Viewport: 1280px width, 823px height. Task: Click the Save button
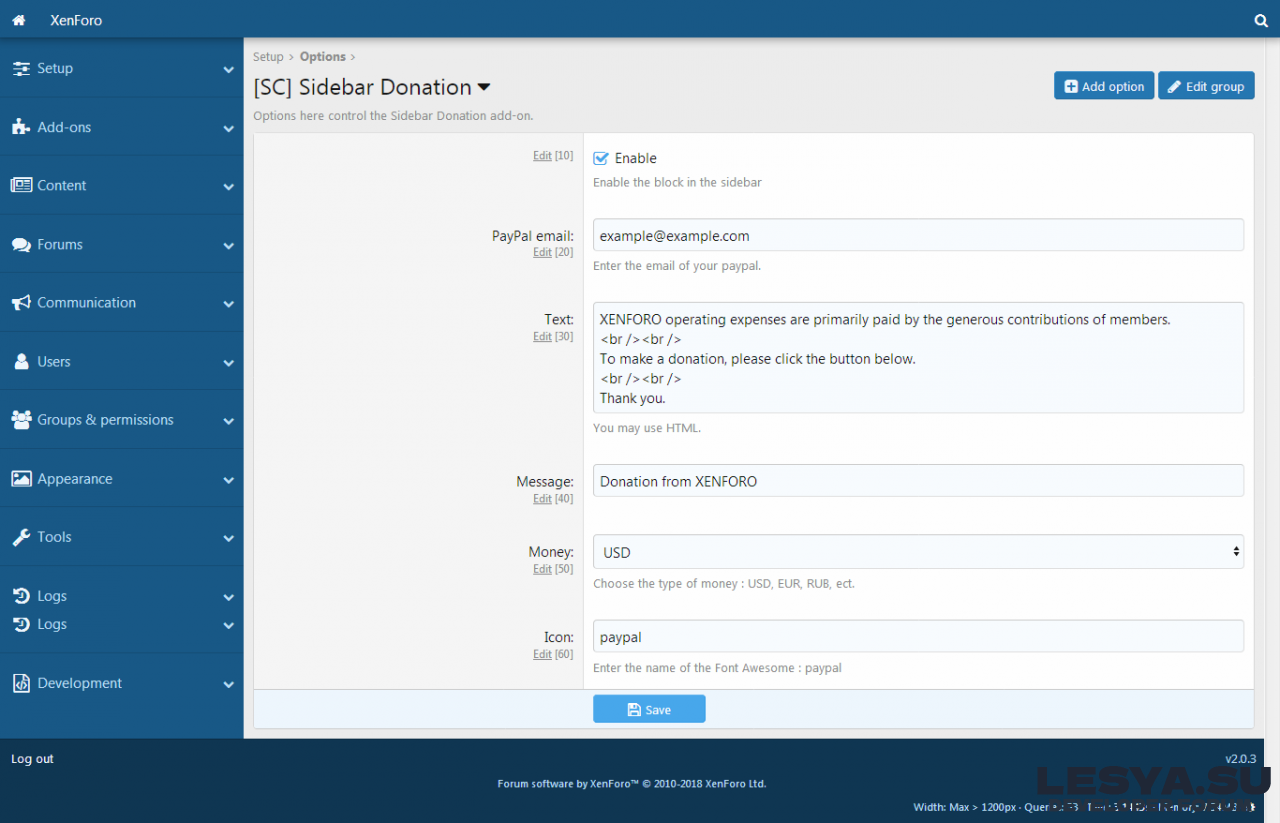point(649,709)
